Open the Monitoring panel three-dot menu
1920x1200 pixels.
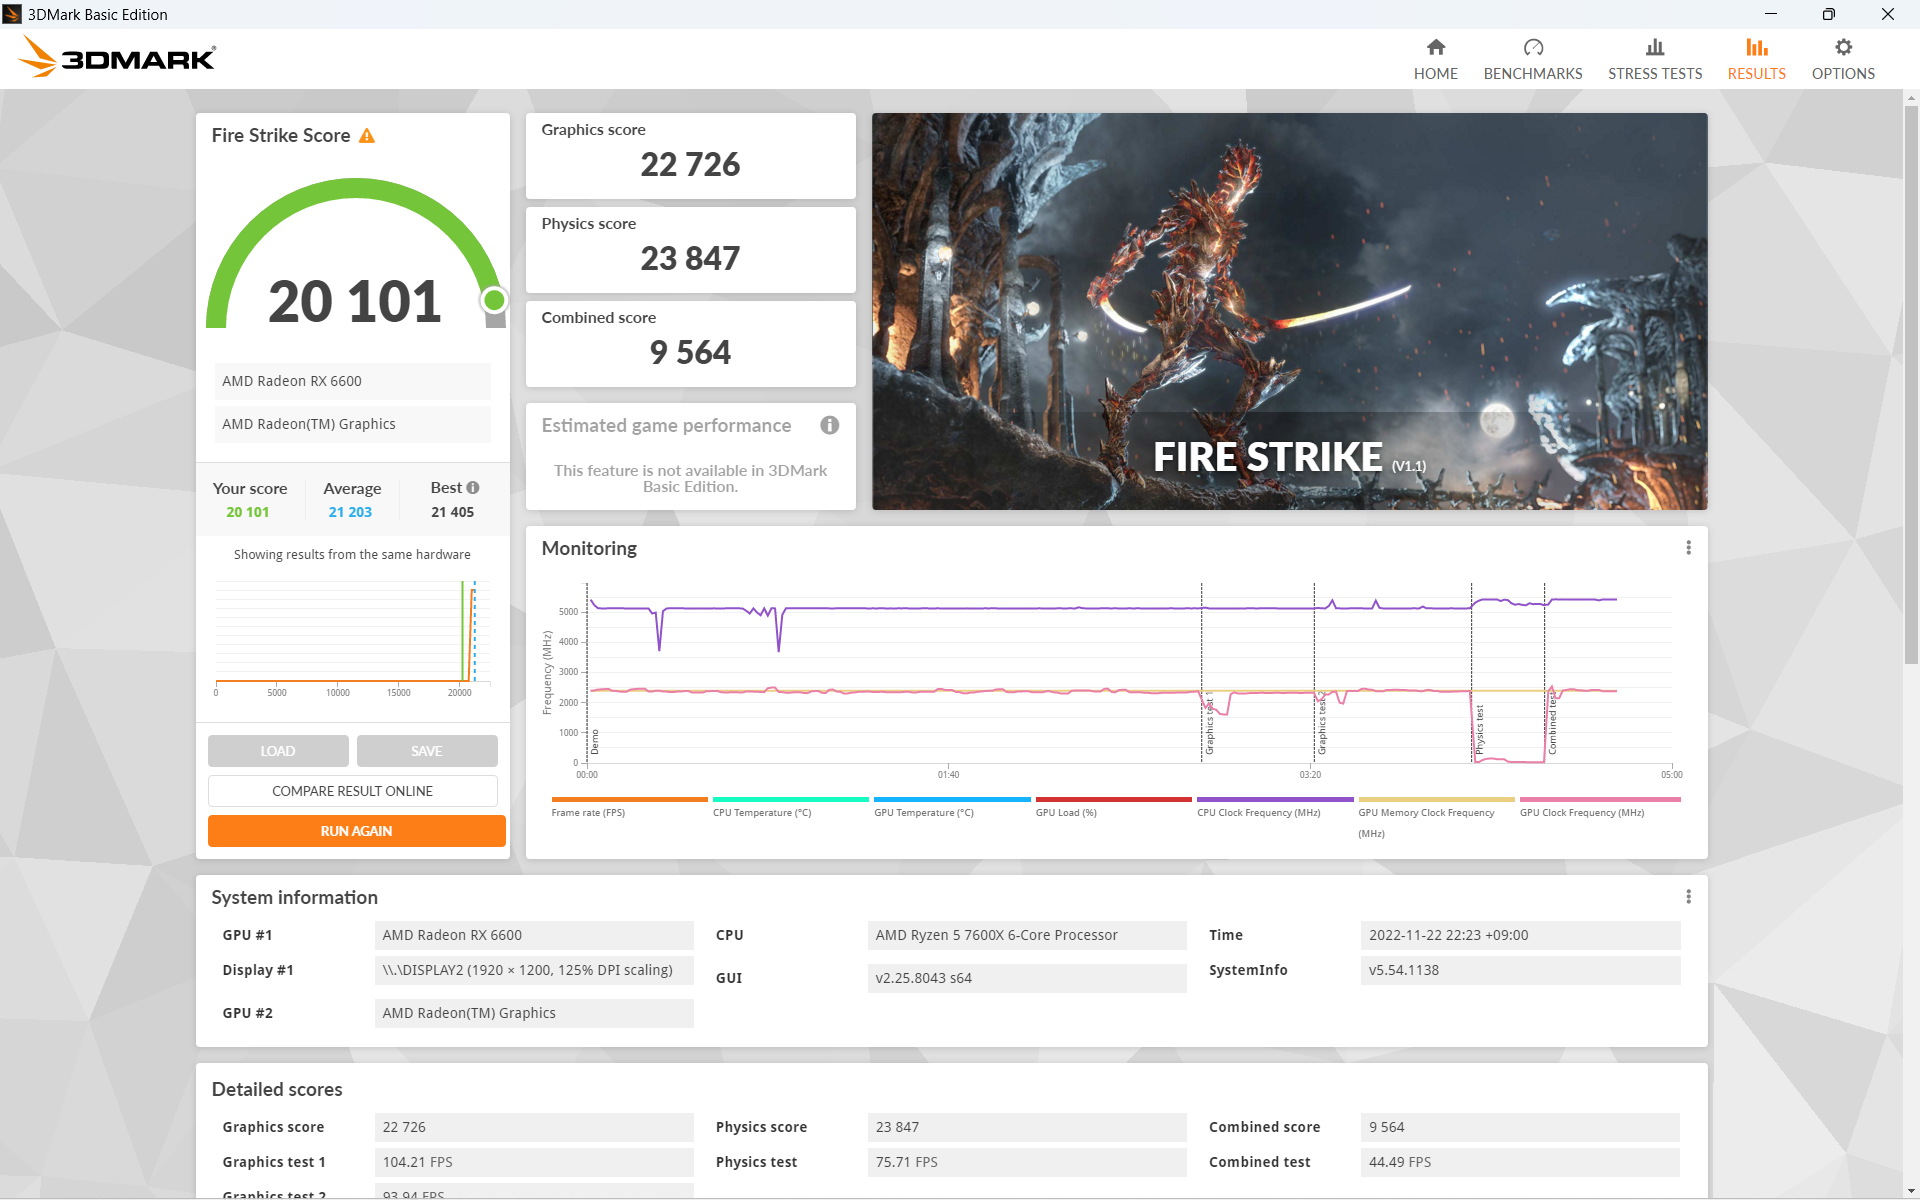[1688, 548]
